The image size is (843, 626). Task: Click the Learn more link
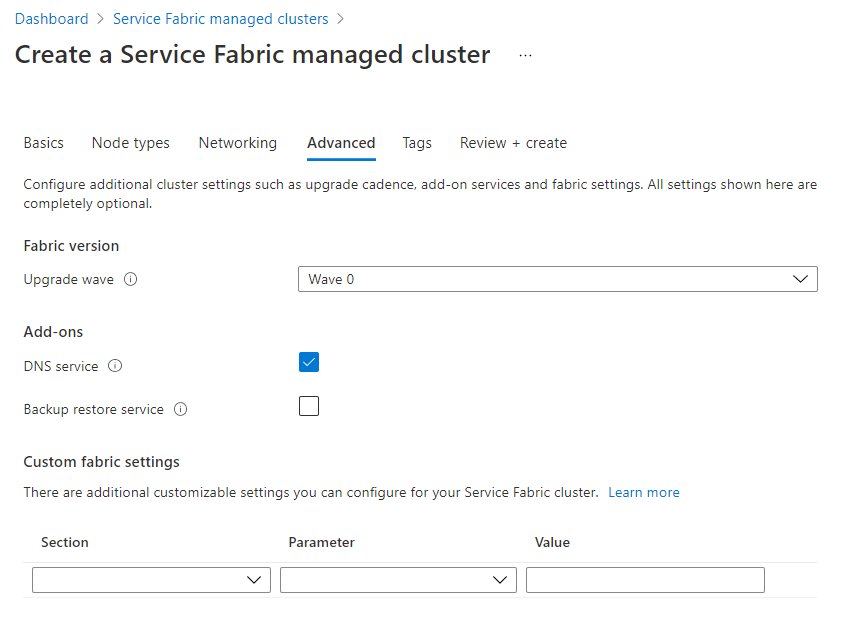tap(644, 492)
